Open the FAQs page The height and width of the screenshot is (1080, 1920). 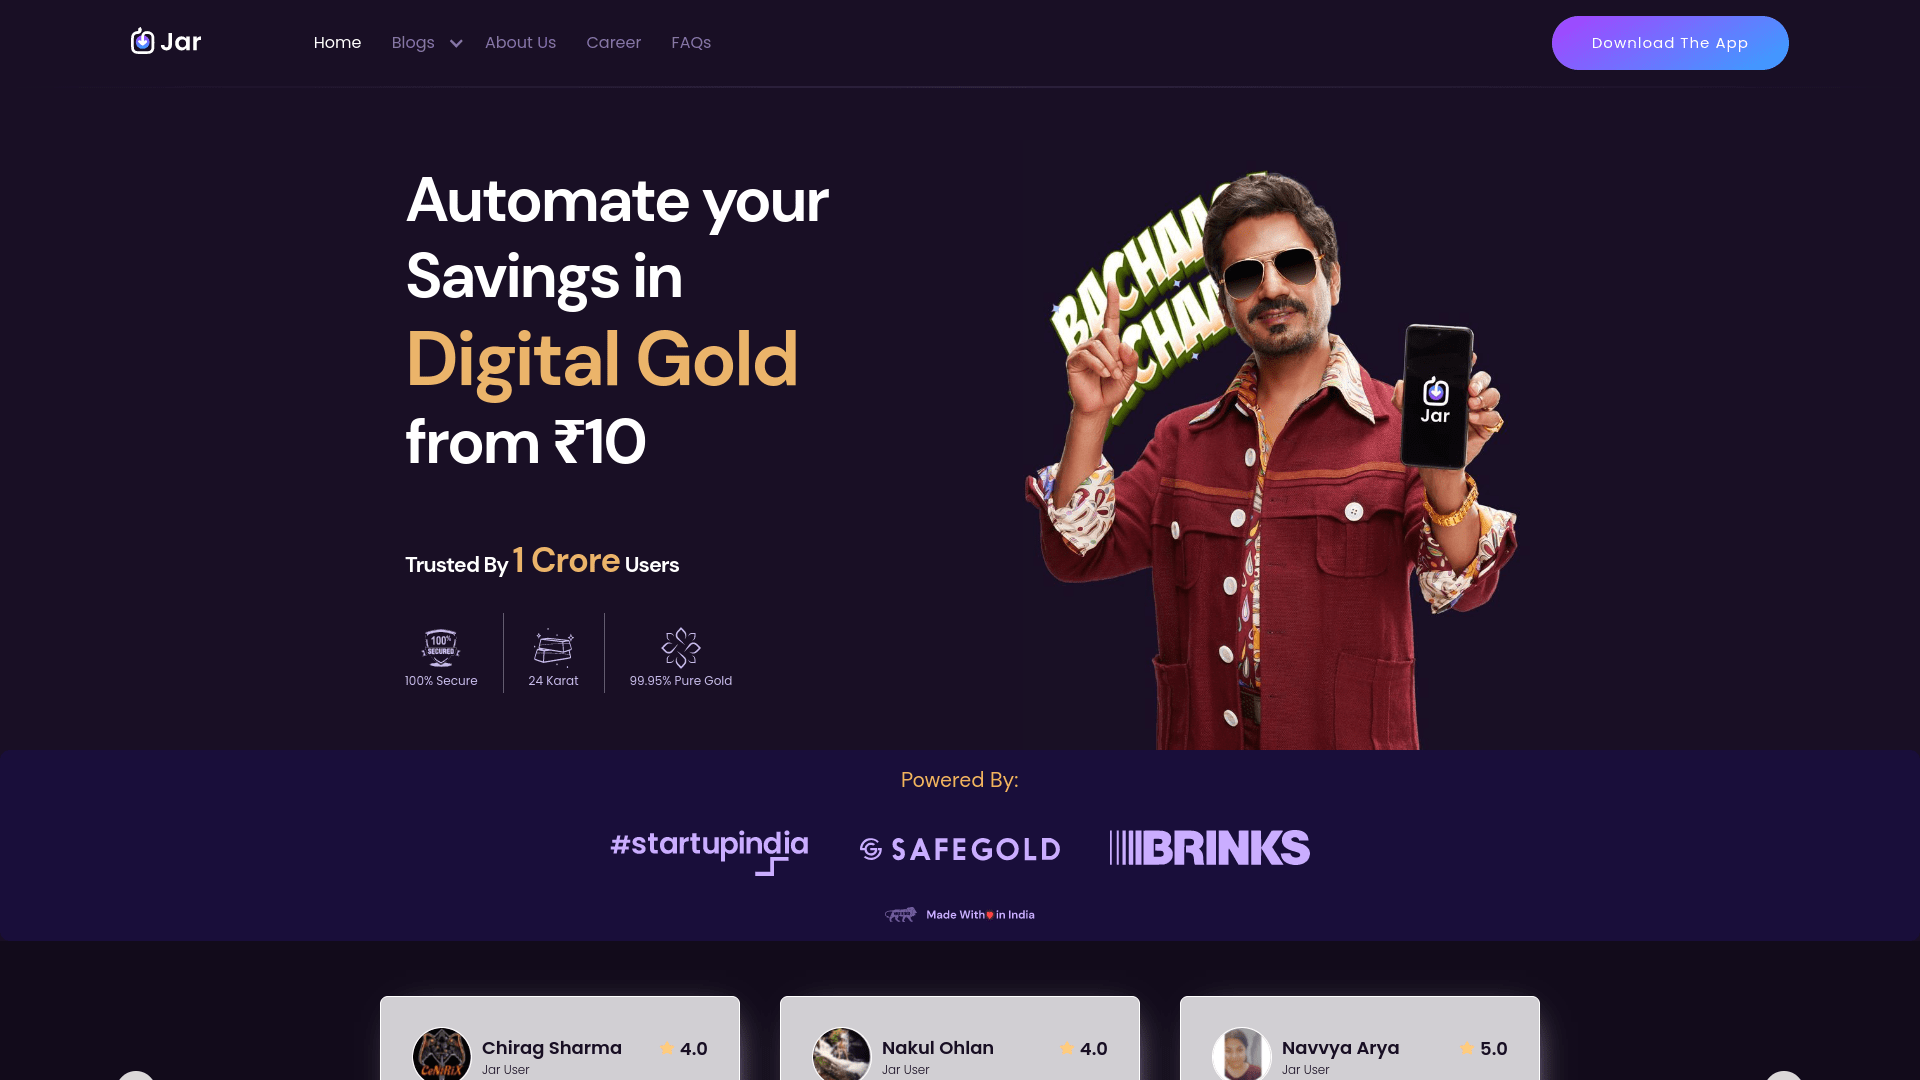pyautogui.click(x=691, y=43)
